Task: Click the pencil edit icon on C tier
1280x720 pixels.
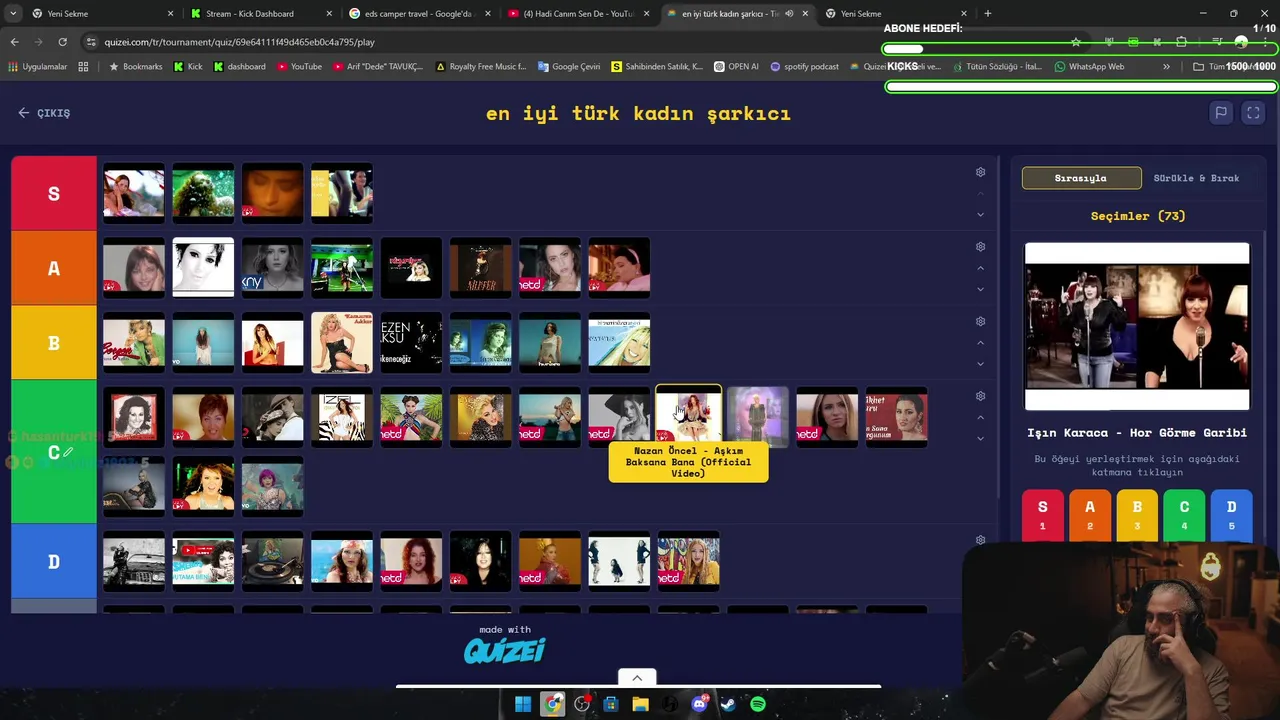Action: (67, 452)
